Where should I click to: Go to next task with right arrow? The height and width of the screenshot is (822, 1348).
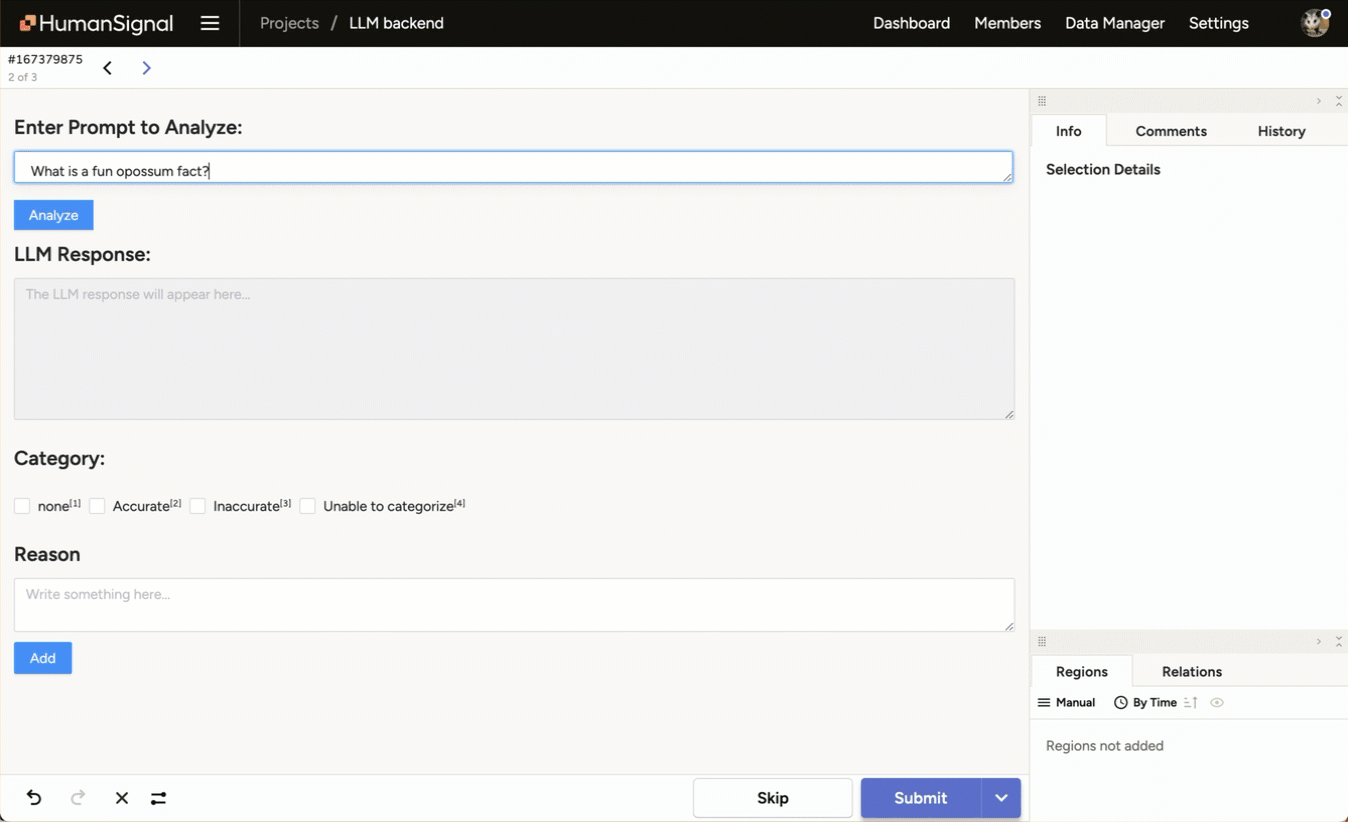pyautogui.click(x=146, y=67)
